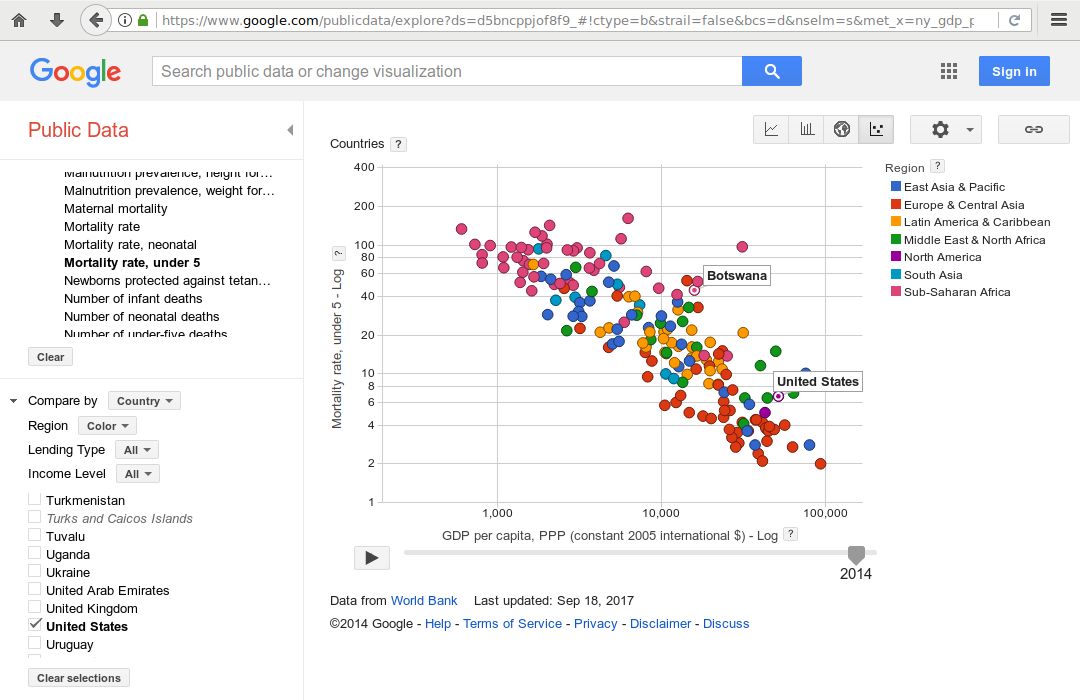
Task: Select the bubble scatter chart view
Action: pyautogui.click(x=876, y=129)
